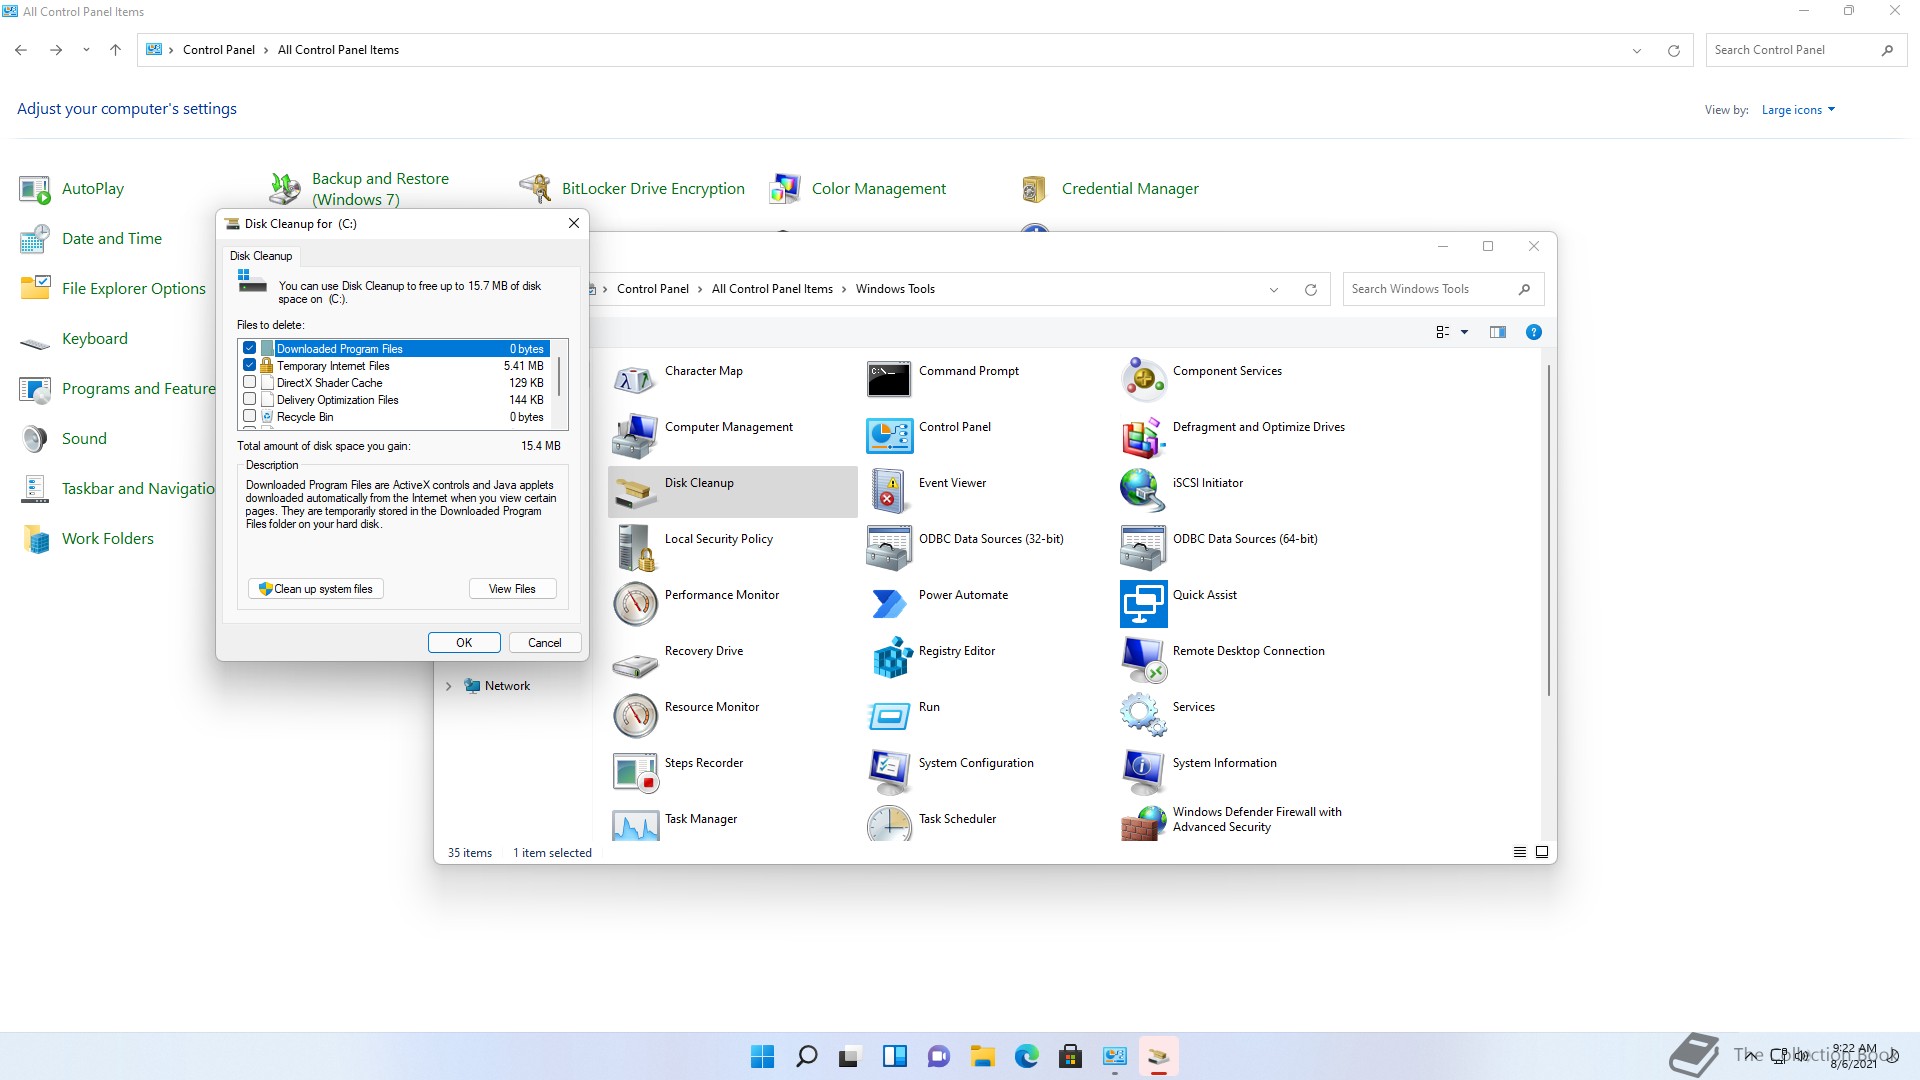The image size is (1920, 1080).
Task: Expand Network tree node
Action: click(x=448, y=686)
